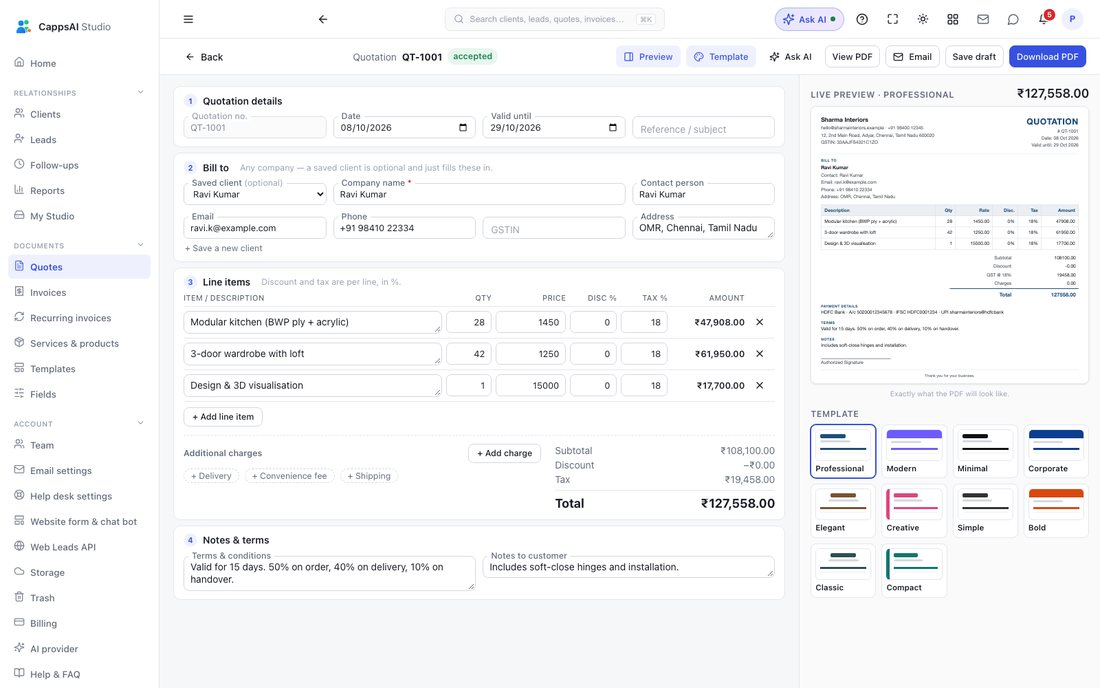Add the Delivery charge chip

(x=211, y=475)
